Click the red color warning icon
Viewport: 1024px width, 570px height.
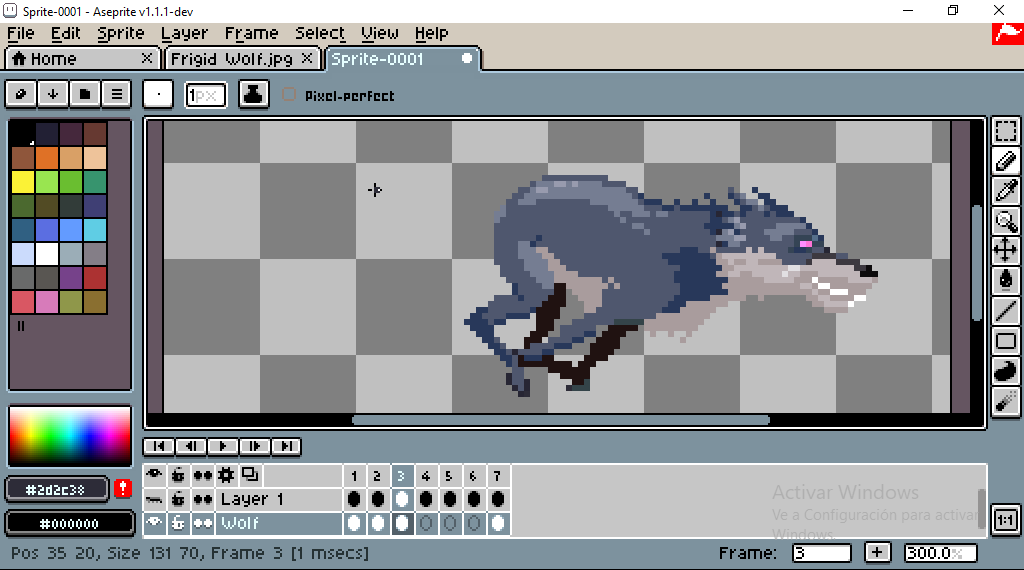[123, 488]
